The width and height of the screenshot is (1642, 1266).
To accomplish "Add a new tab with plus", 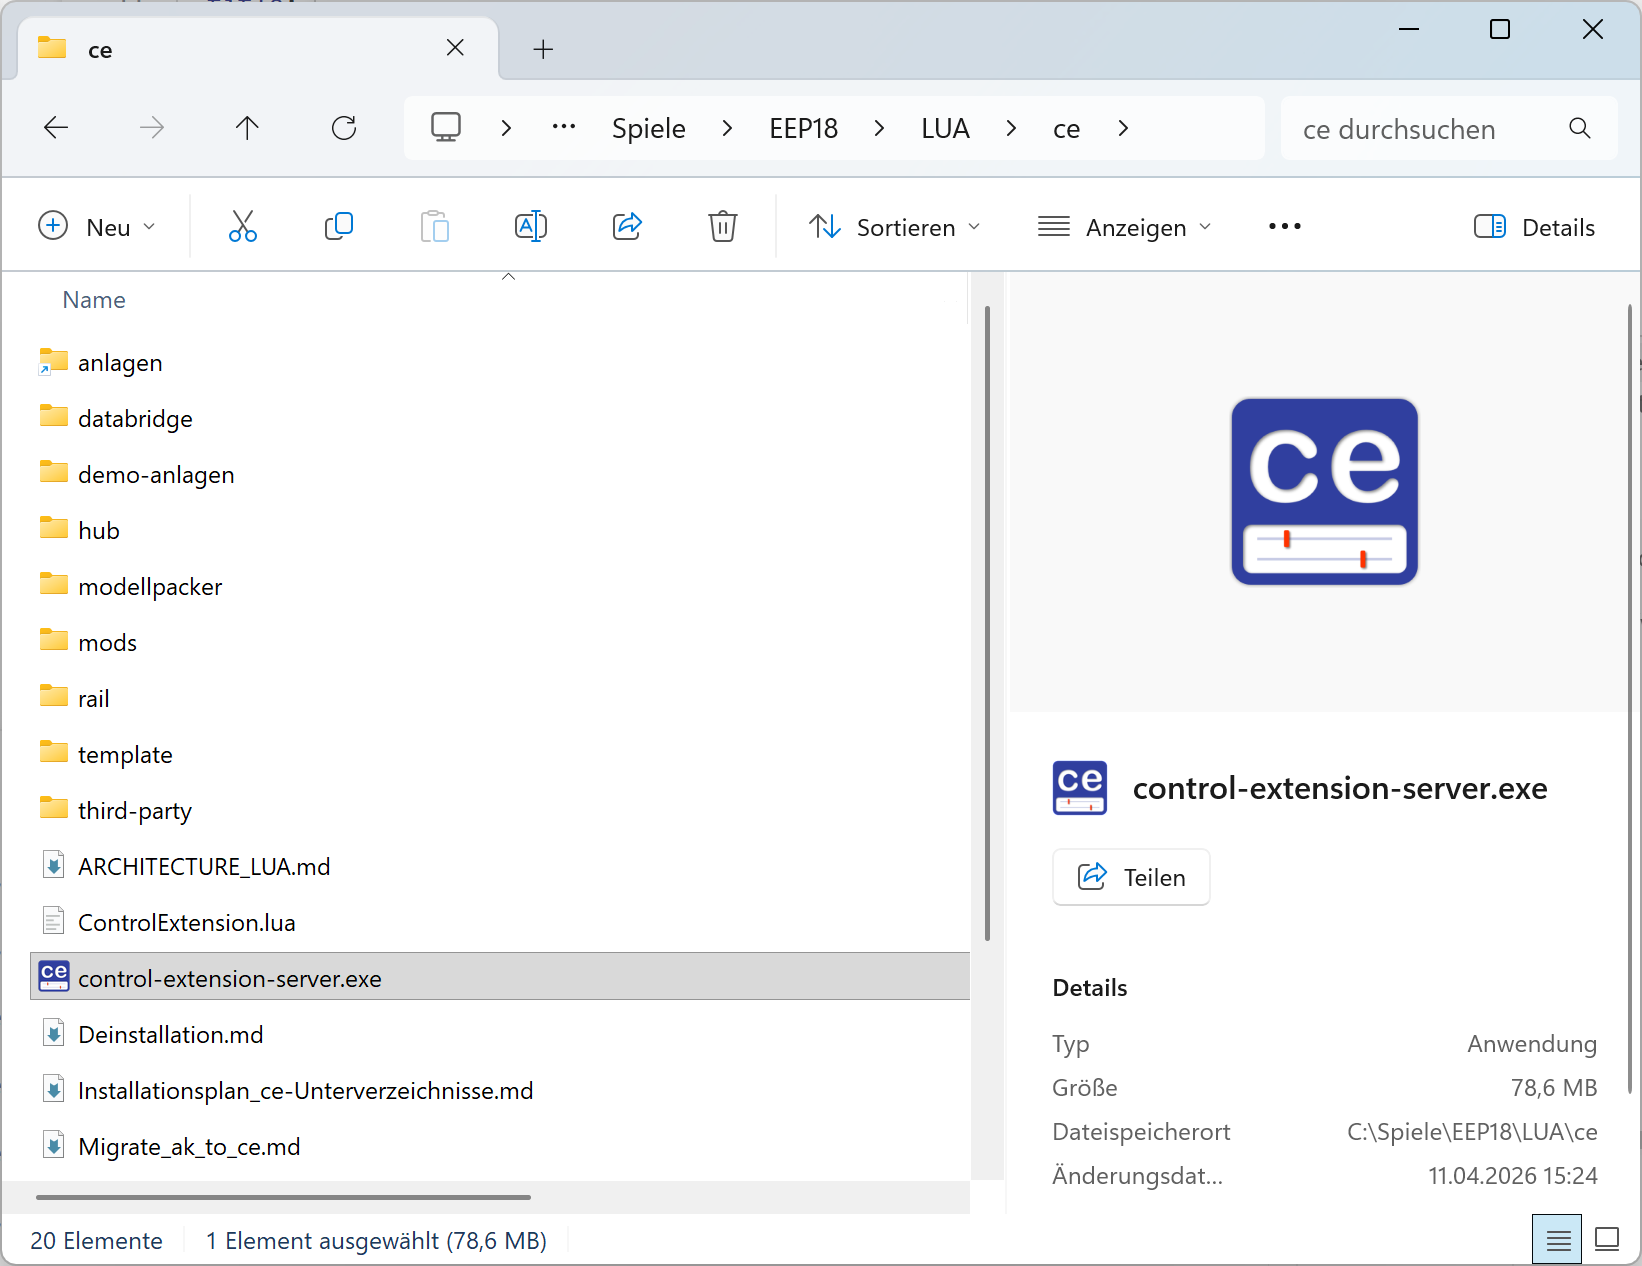I will pyautogui.click(x=543, y=49).
